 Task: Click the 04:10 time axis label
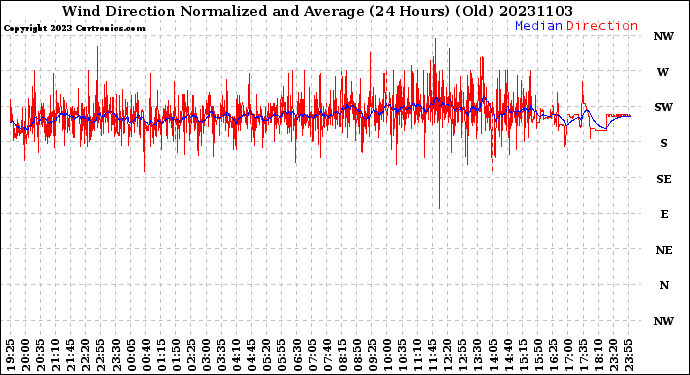237,355
